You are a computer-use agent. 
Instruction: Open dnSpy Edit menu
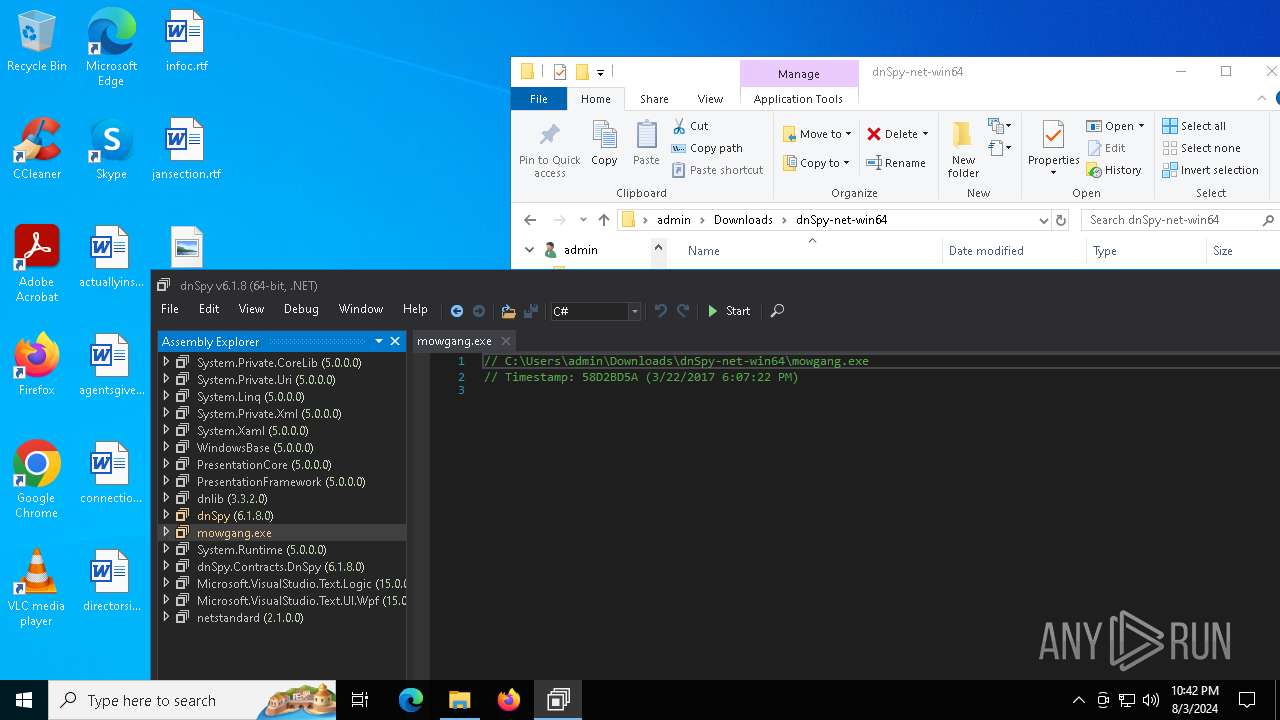(x=209, y=309)
